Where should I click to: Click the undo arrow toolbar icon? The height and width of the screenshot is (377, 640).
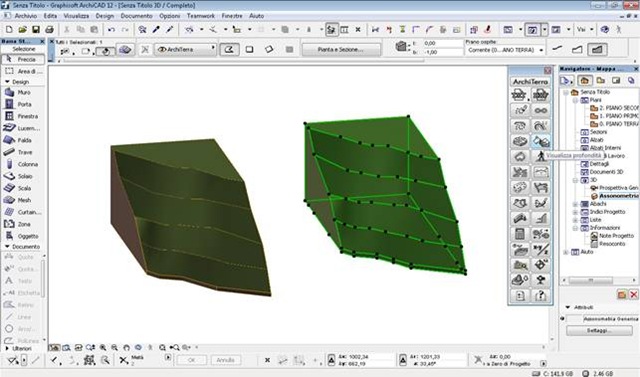click(111, 29)
